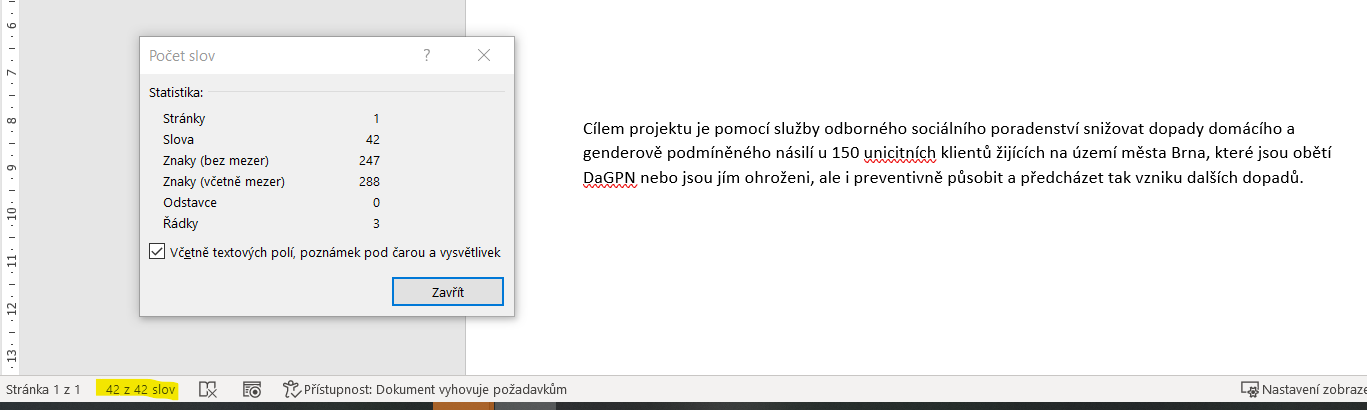Click the vertical ruler on the left edge

pyautogui.click(x=10, y=200)
